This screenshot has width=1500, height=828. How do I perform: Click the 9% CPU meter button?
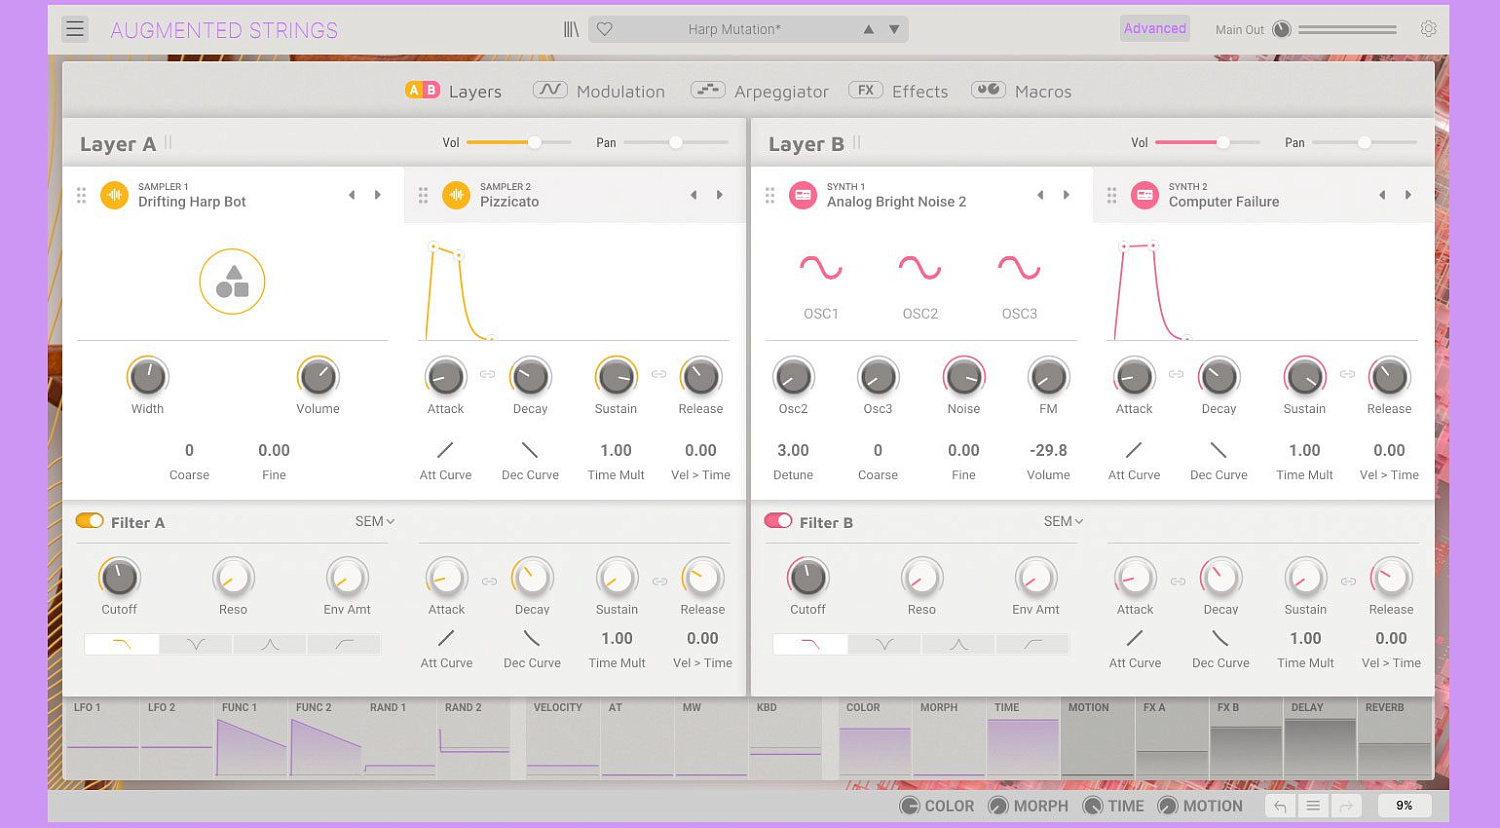tap(1404, 806)
